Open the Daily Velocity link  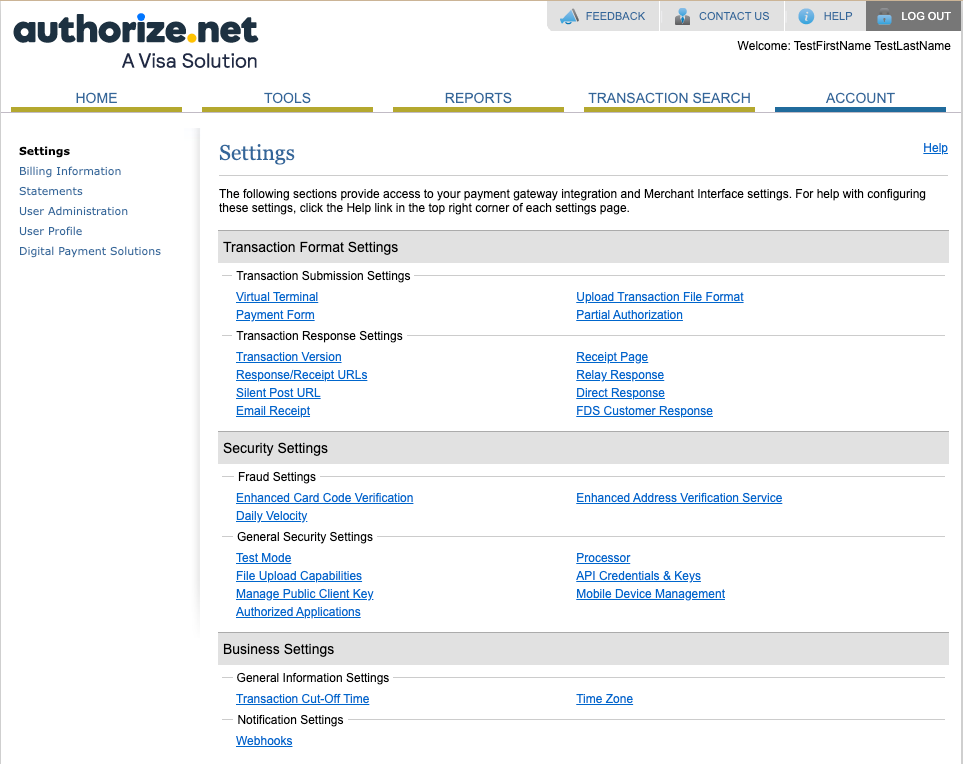point(271,516)
